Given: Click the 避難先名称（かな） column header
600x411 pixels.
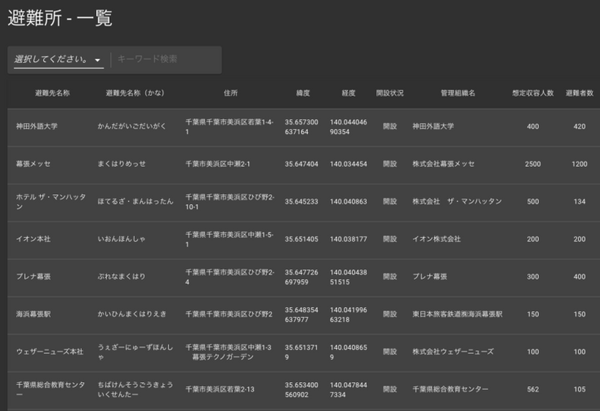Looking at the screenshot, I should pos(132,93).
